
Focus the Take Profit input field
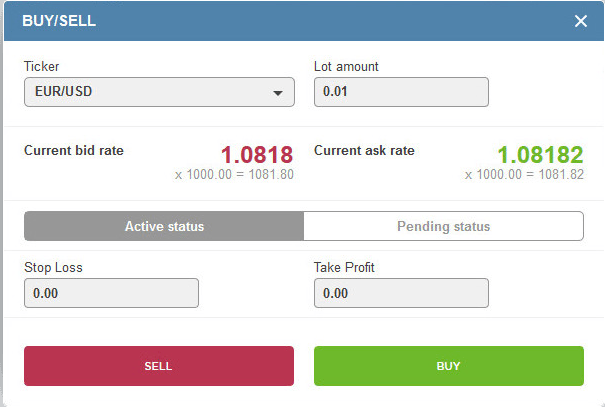click(401, 293)
